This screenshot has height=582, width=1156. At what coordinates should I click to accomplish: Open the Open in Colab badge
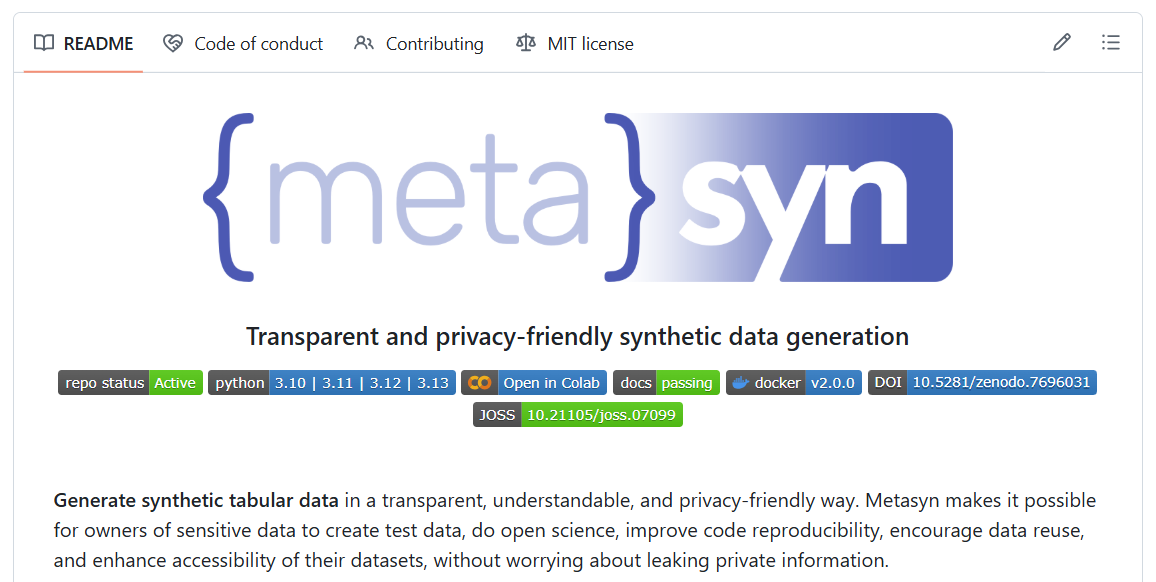534,383
